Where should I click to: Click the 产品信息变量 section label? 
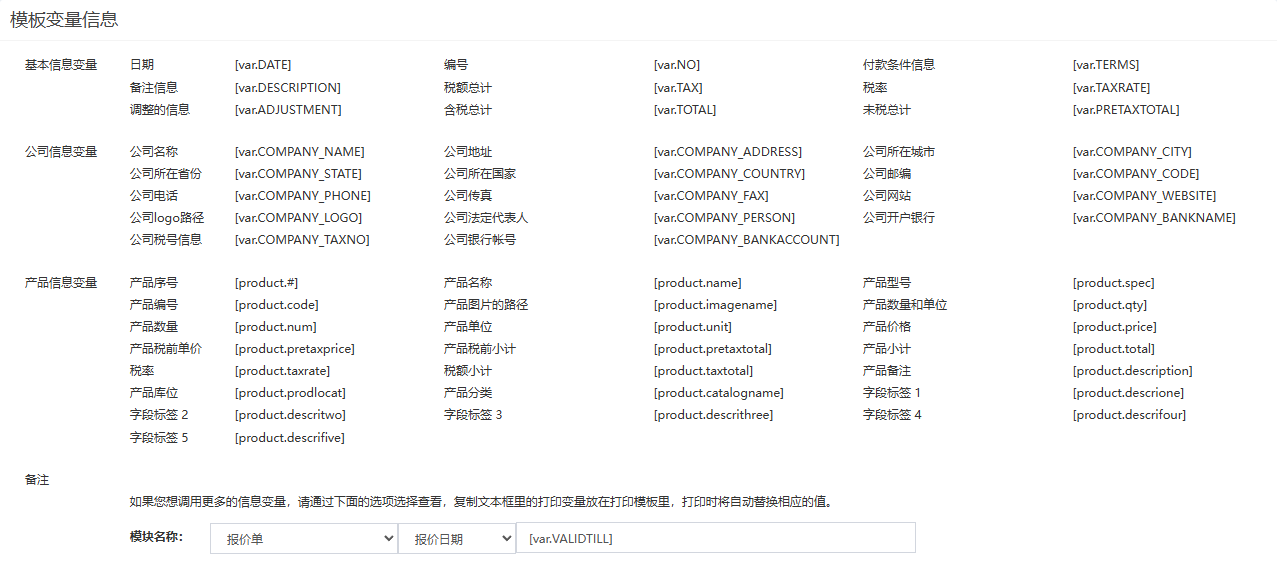pos(61,283)
